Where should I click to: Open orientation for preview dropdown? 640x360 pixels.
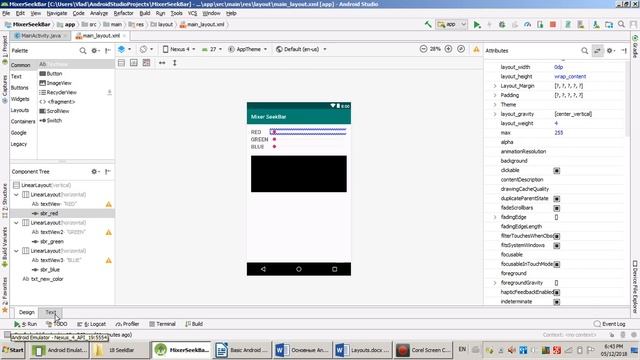pyautogui.click(x=146, y=49)
